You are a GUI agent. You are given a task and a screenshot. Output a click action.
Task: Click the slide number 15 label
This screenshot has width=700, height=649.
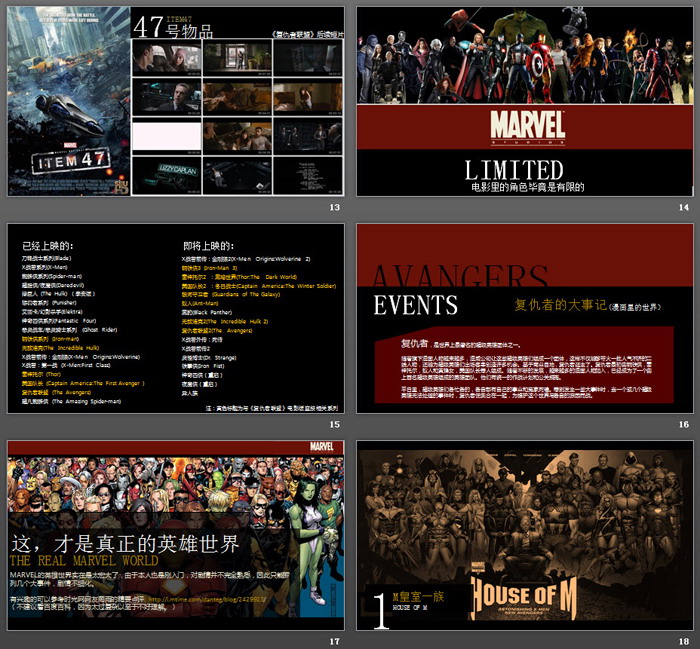pos(334,424)
